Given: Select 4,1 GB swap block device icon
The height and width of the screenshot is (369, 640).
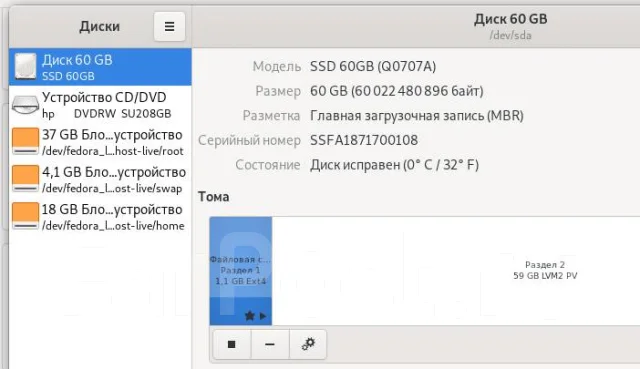Looking at the screenshot, I should (25, 178).
